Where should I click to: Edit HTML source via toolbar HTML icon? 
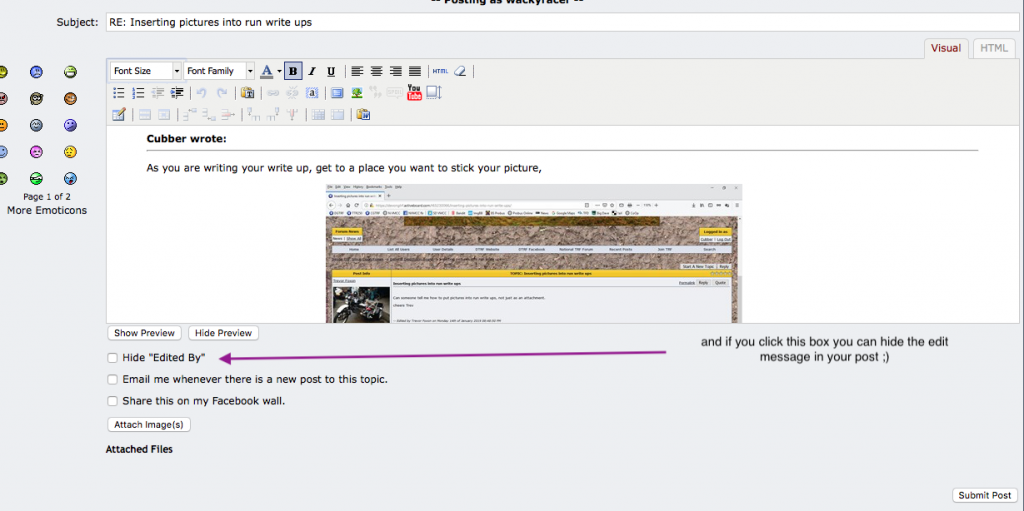click(440, 71)
